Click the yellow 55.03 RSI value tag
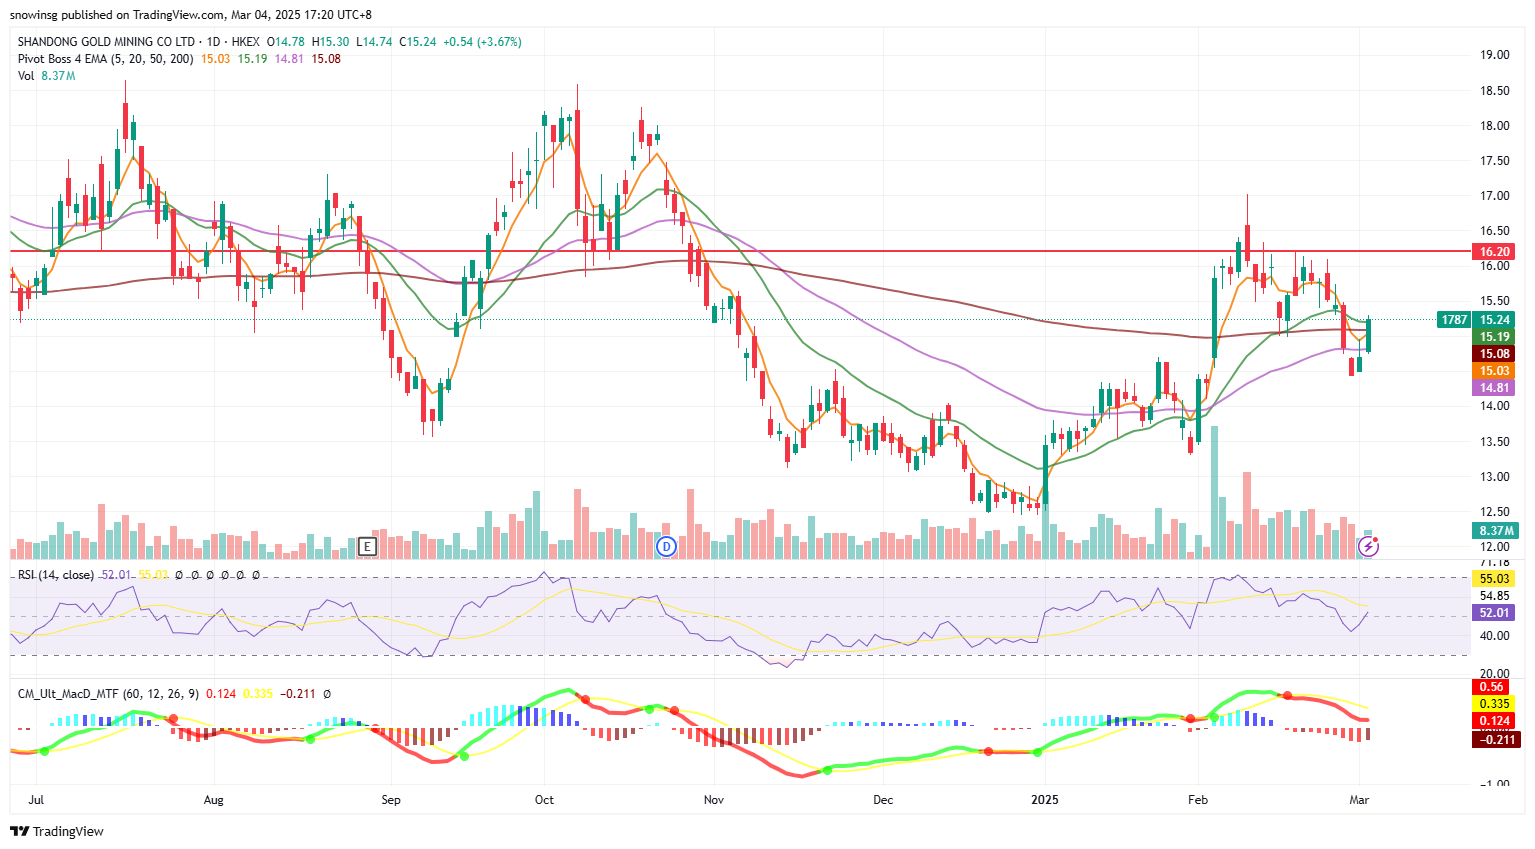 (1494, 579)
